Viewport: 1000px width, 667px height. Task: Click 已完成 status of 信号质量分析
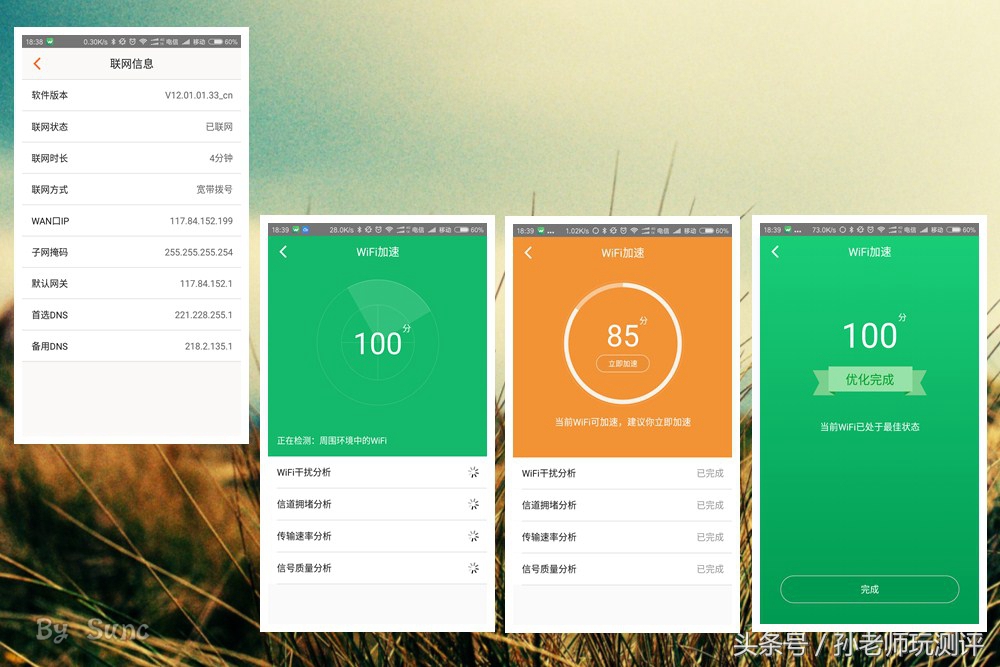710,569
